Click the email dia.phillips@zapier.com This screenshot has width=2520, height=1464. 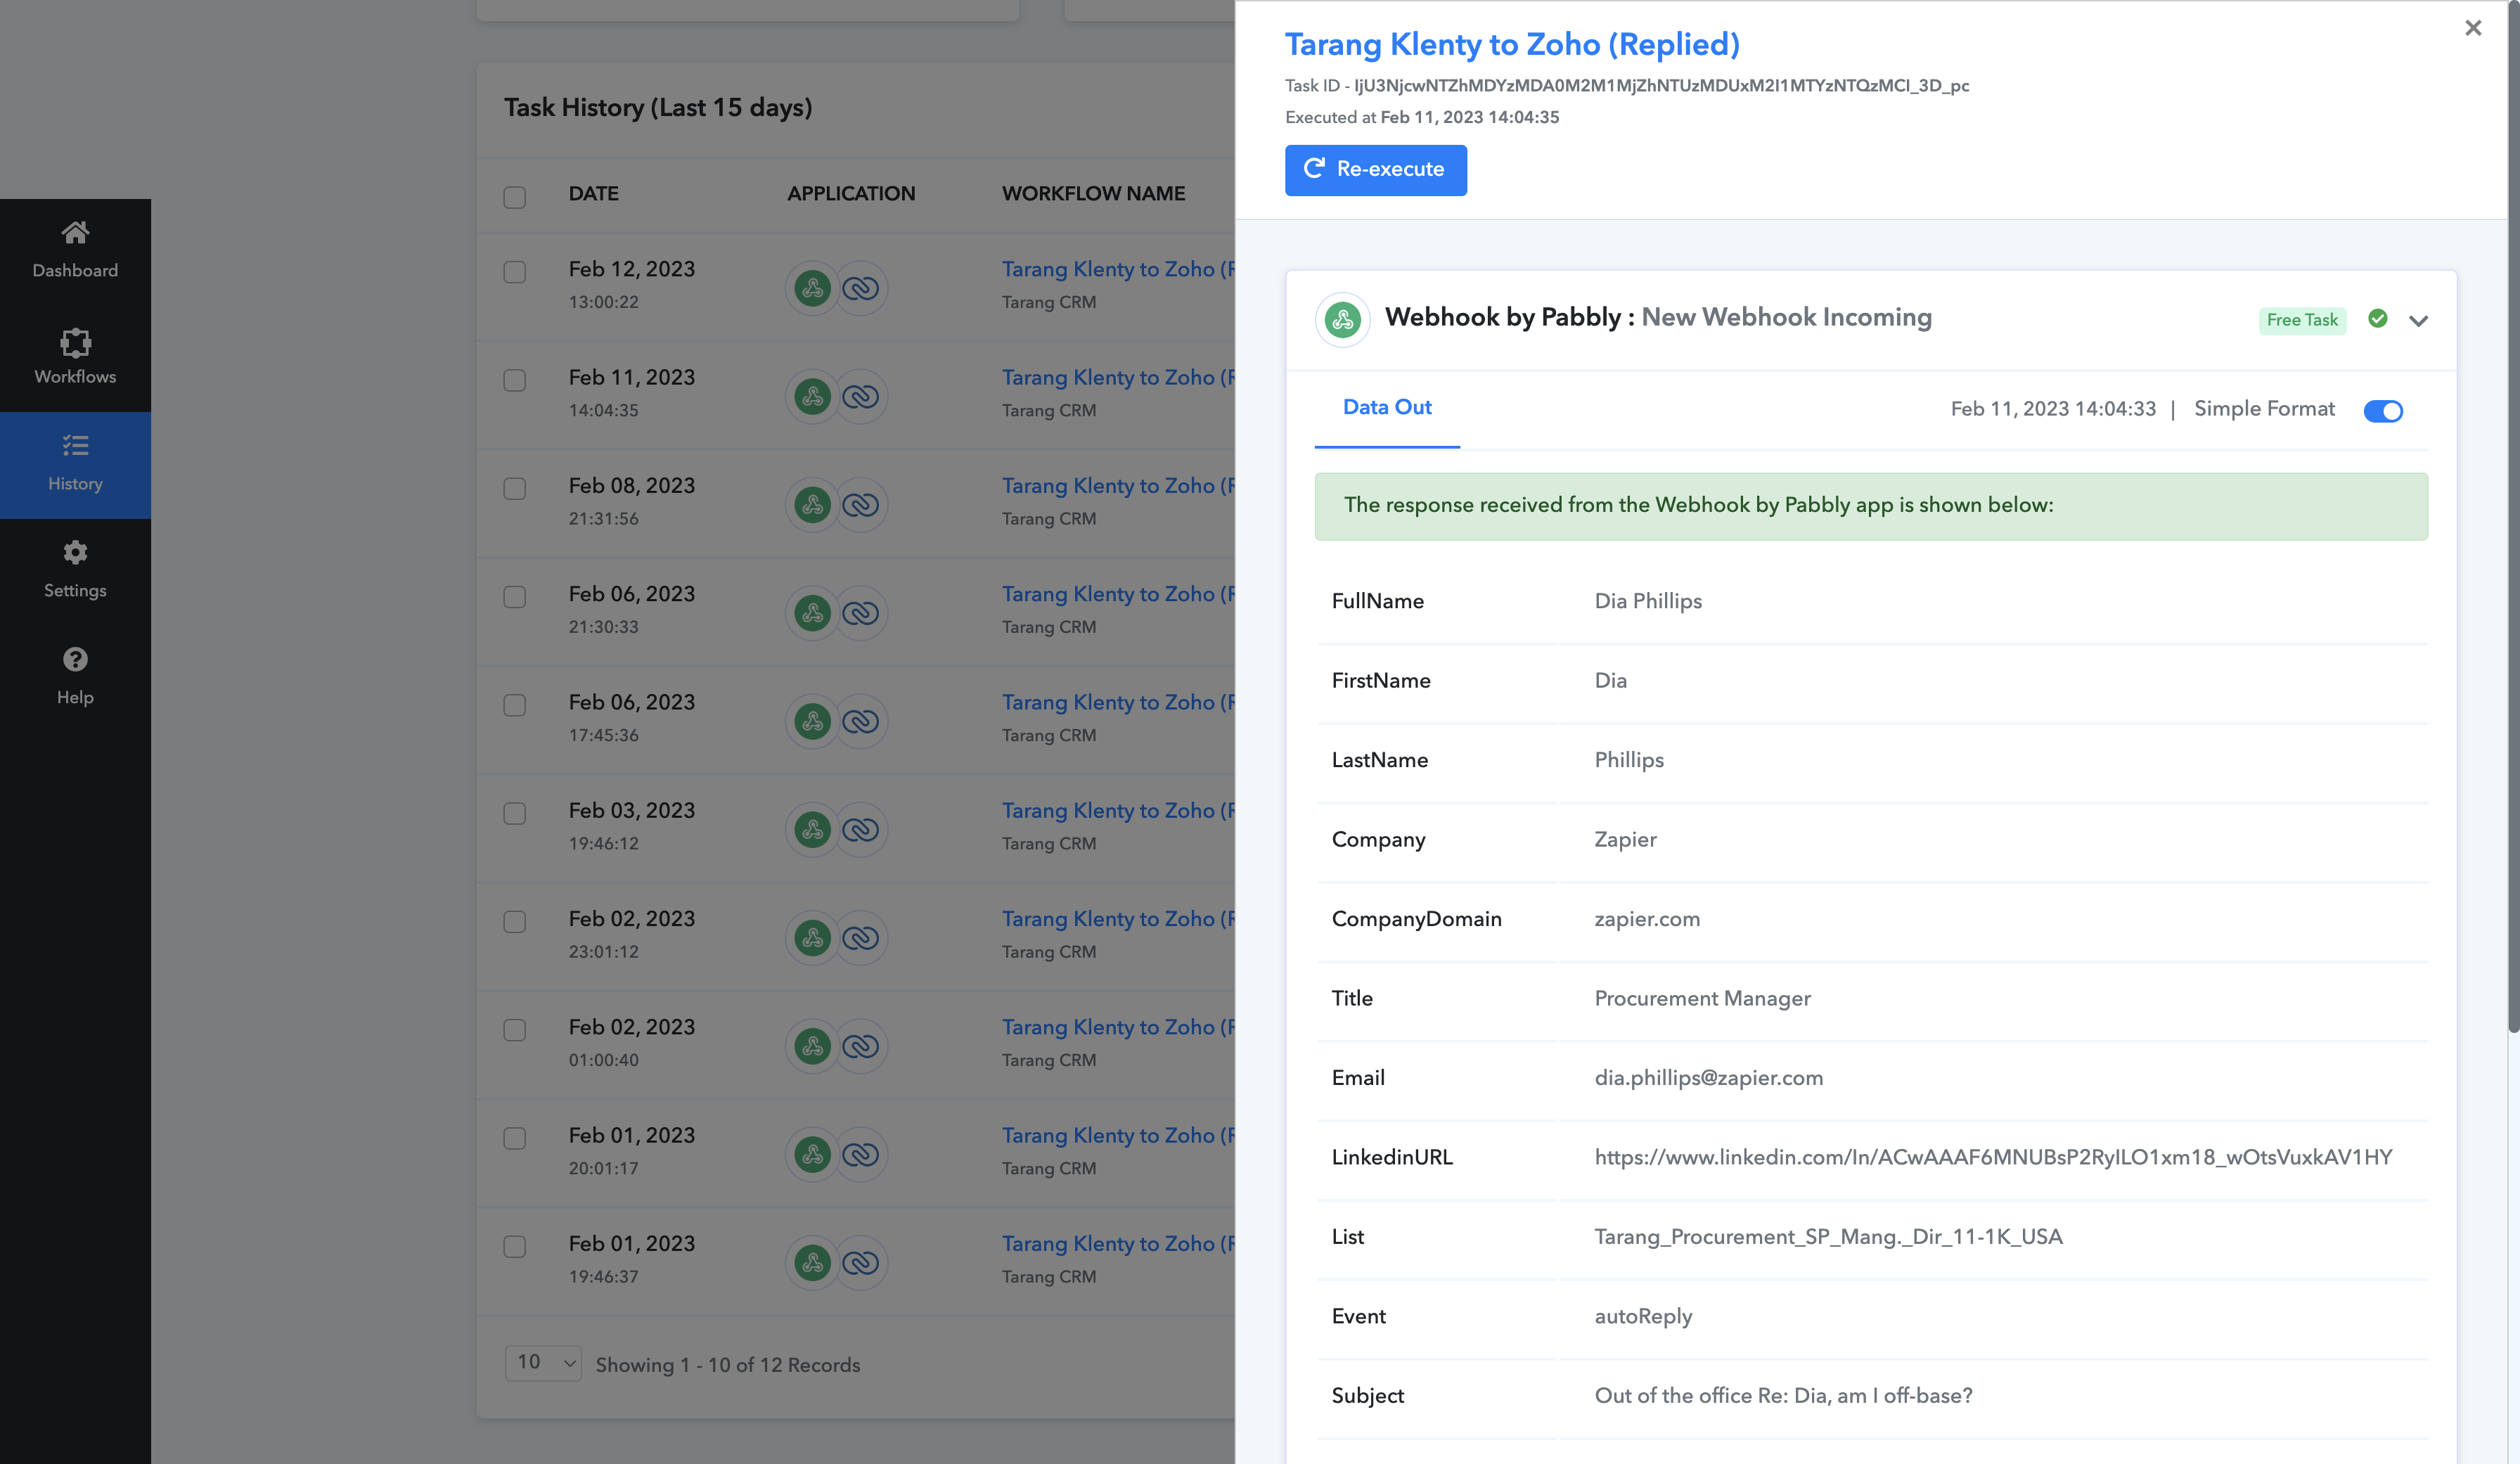click(1709, 1078)
